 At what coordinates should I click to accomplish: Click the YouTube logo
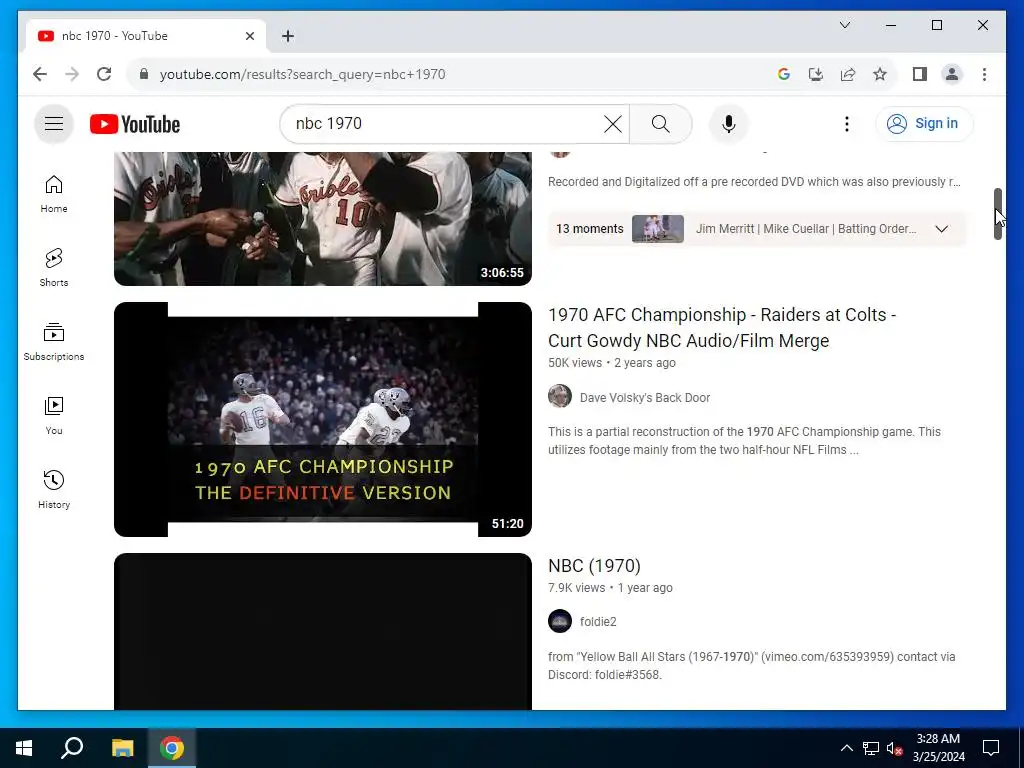[x=135, y=123]
